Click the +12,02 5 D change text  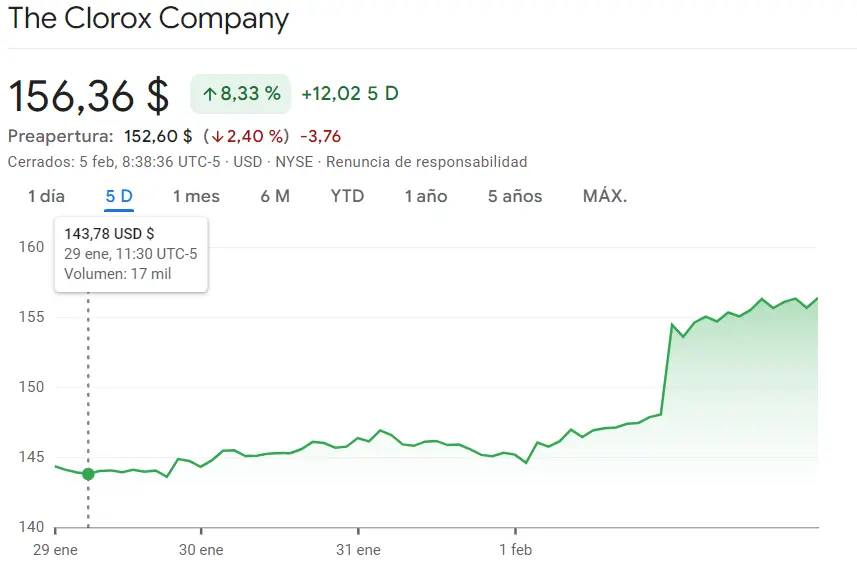point(349,94)
